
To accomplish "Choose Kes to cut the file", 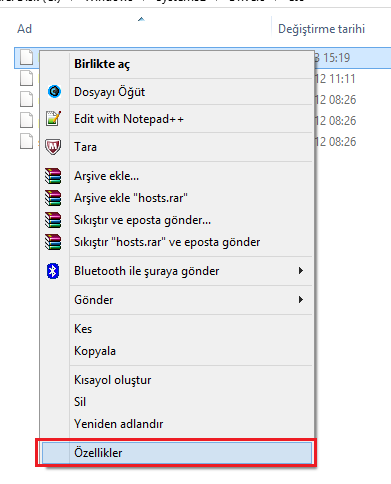I will 177,329.
